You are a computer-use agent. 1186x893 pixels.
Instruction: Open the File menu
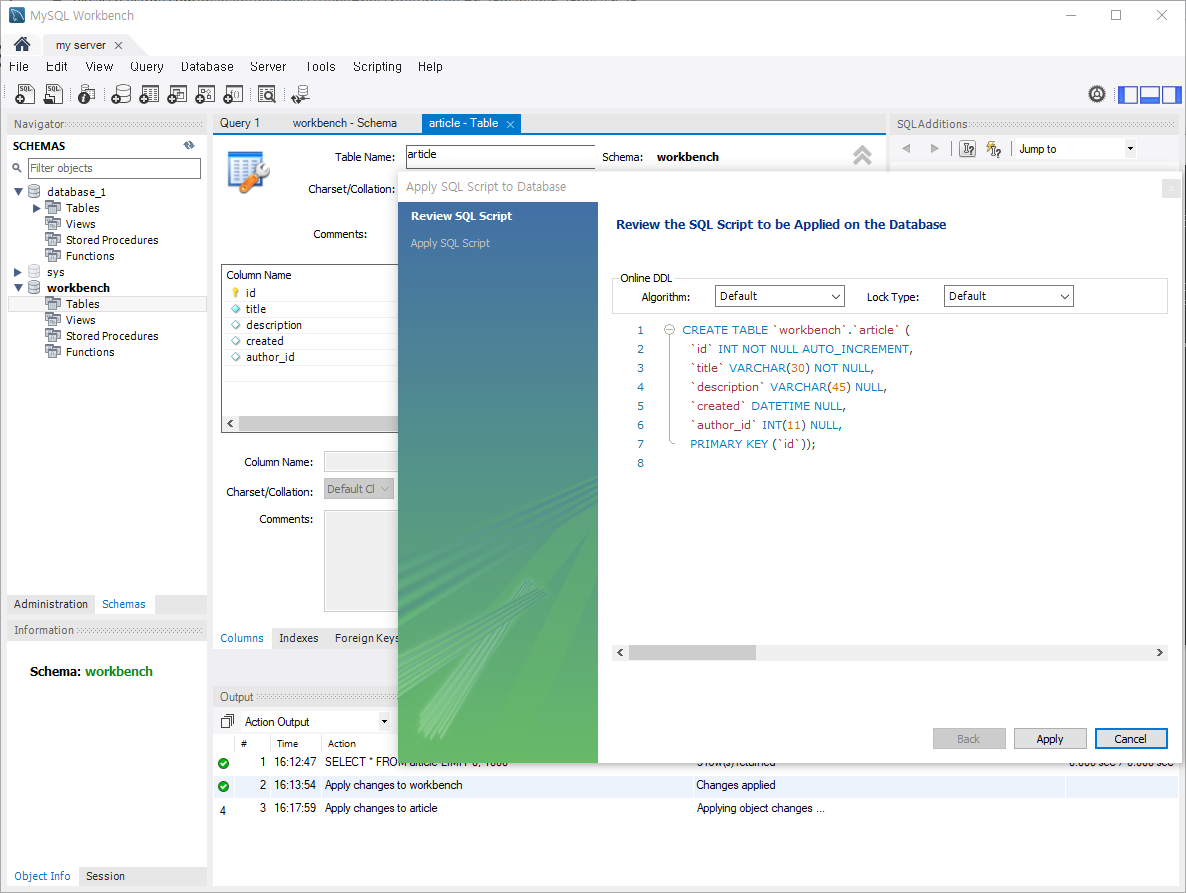click(19, 67)
